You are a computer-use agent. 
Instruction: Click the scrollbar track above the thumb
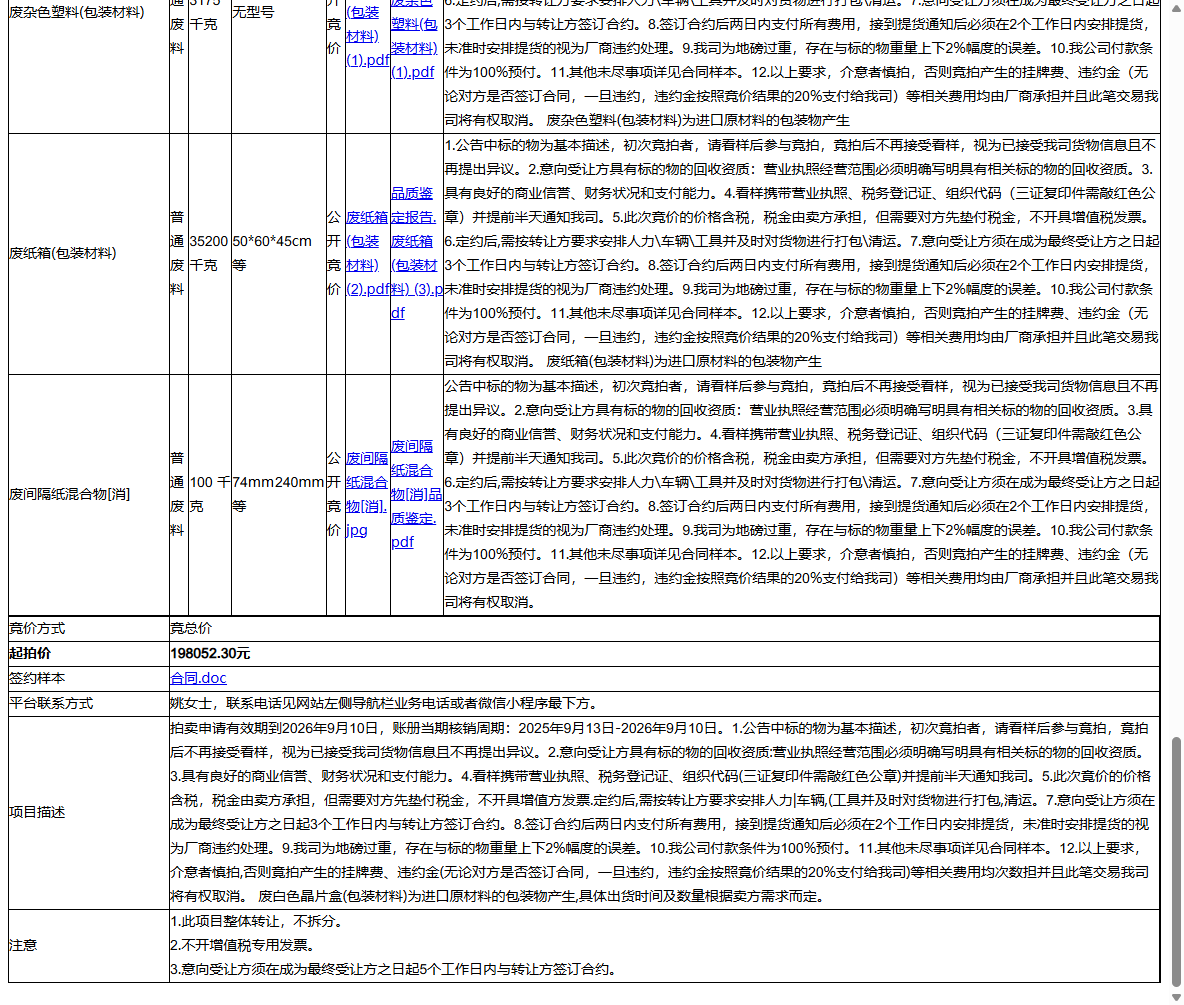(x=1176, y=400)
